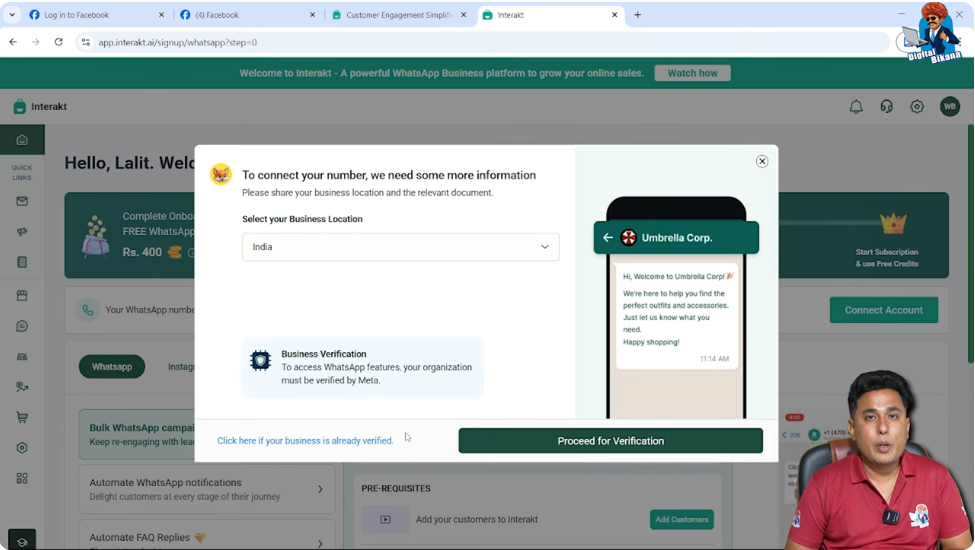Select the Home icon in sidebar
975x550 pixels.
pyautogui.click(x=22, y=140)
